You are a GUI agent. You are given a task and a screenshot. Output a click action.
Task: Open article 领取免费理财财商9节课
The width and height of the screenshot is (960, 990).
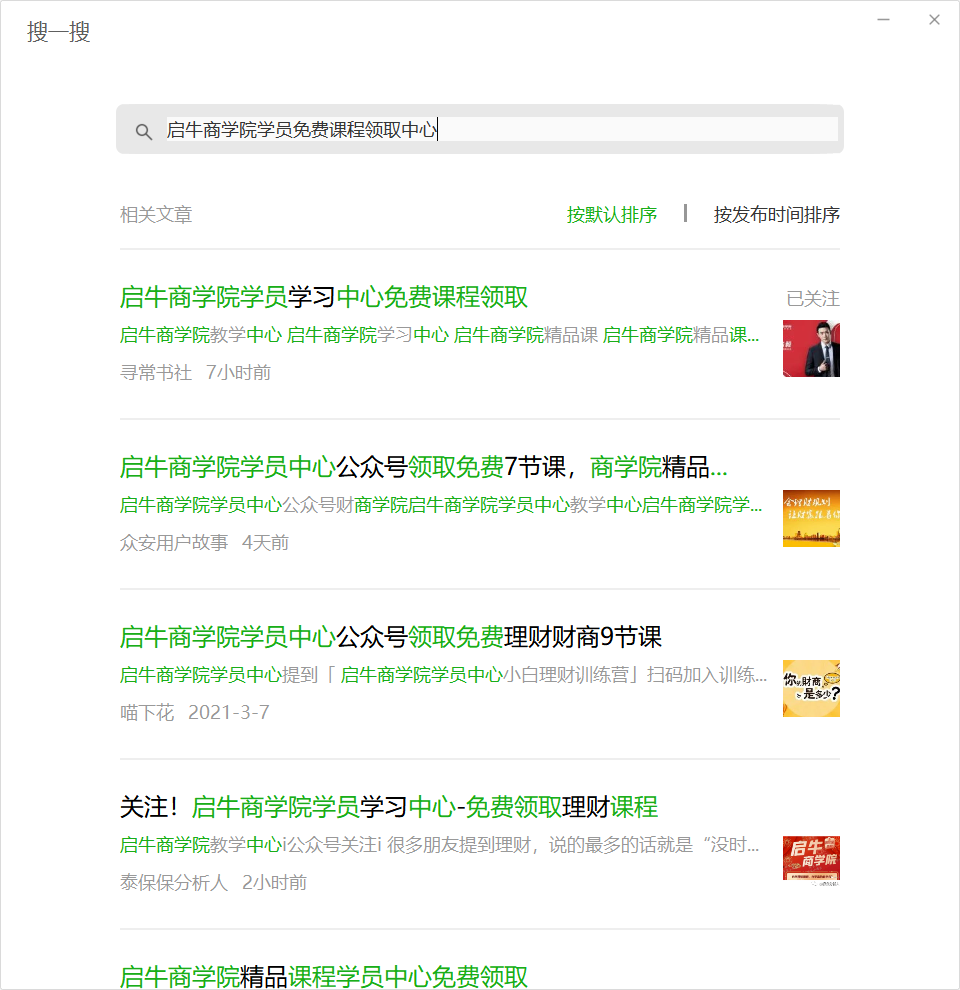pos(390,637)
